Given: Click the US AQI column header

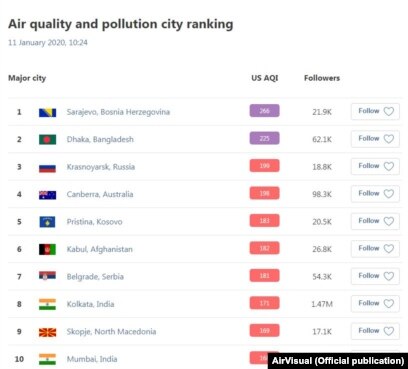Looking at the screenshot, I should 265,78.
